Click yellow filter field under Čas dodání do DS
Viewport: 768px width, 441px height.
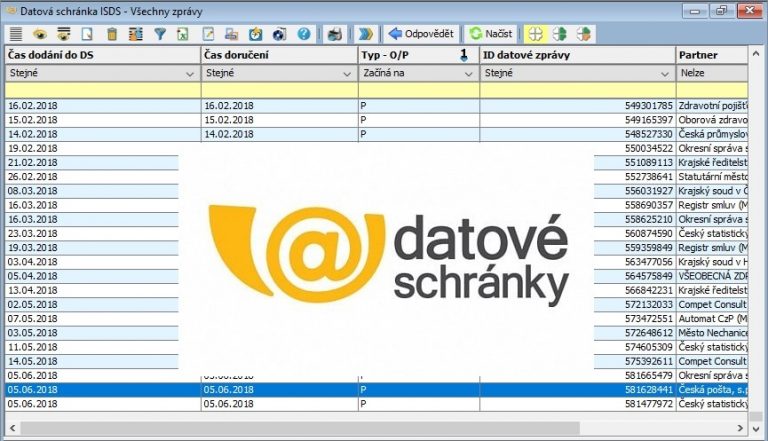[x=103, y=90]
